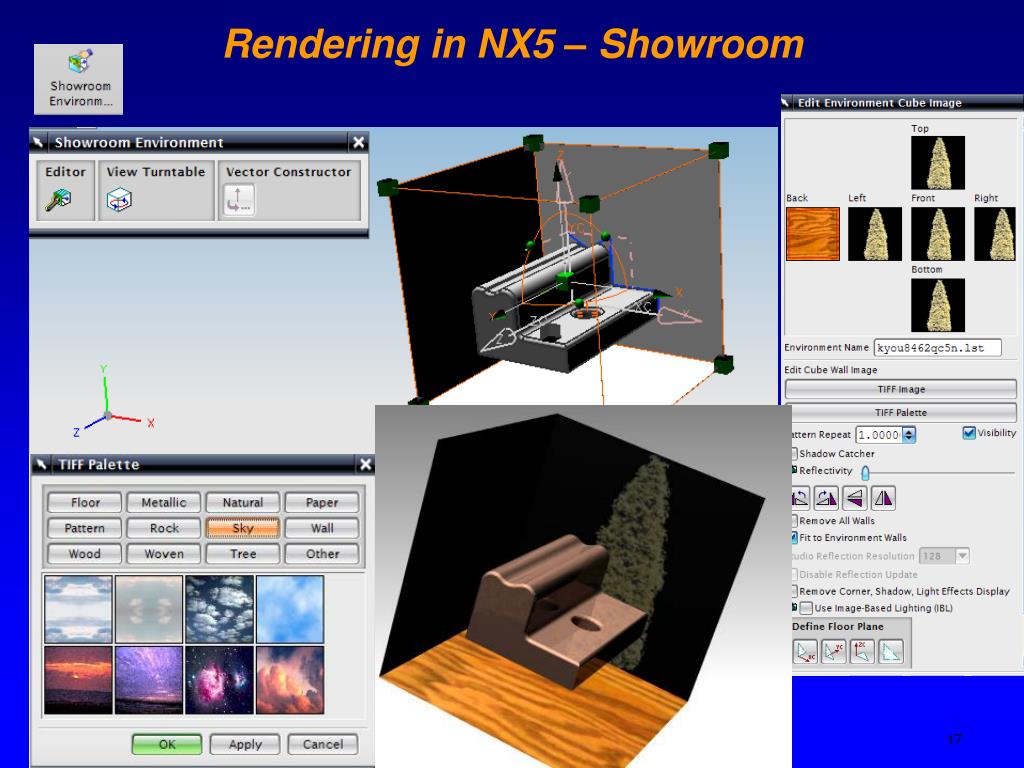The width and height of the screenshot is (1024, 768).
Task: Open the Editor tool in Showroom Environment
Action: 58,199
